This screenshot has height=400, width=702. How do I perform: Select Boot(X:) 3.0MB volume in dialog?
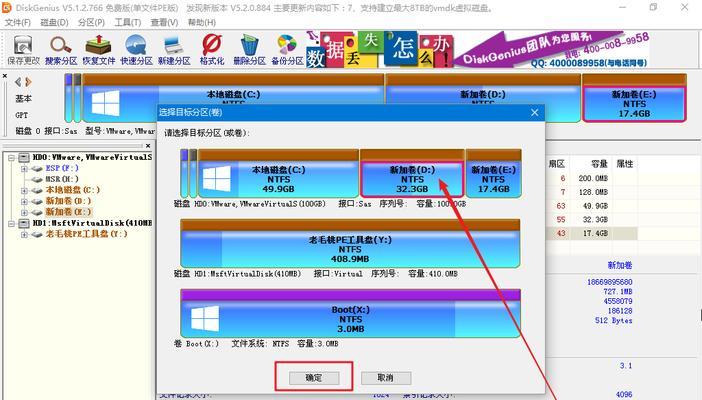coord(350,314)
